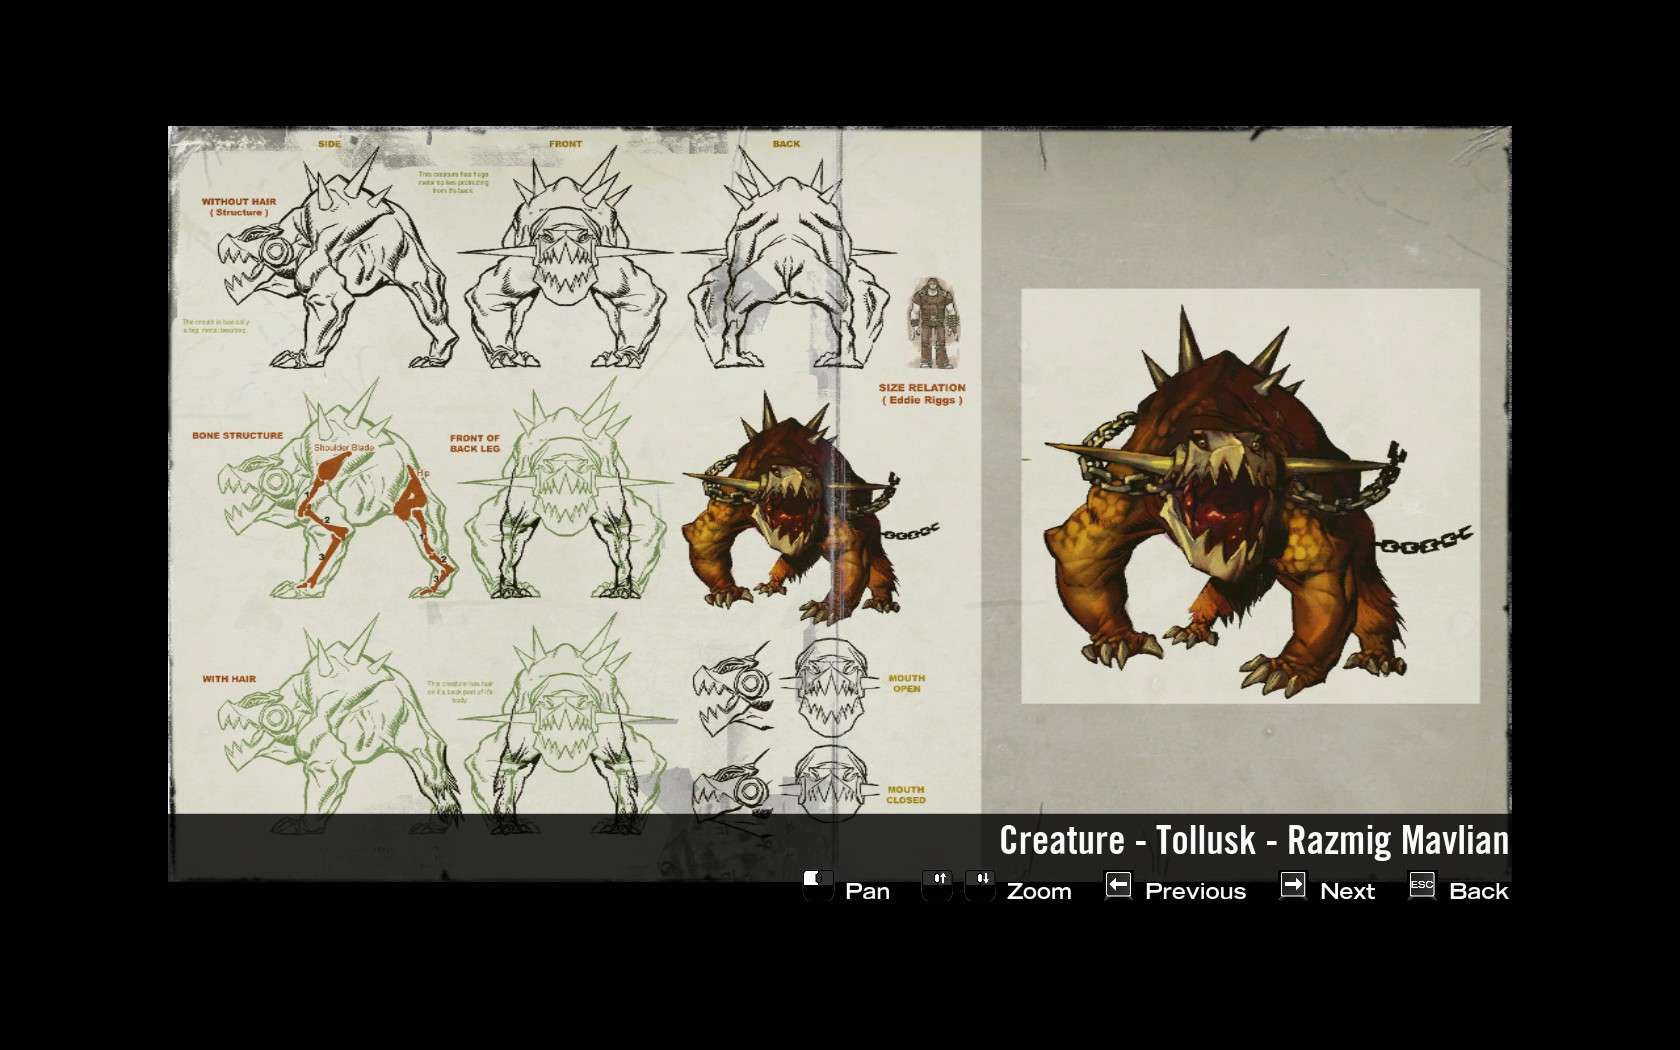The width and height of the screenshot is (1680, 1050).
Task: Return using the Back label
Action: (1479, 891)
